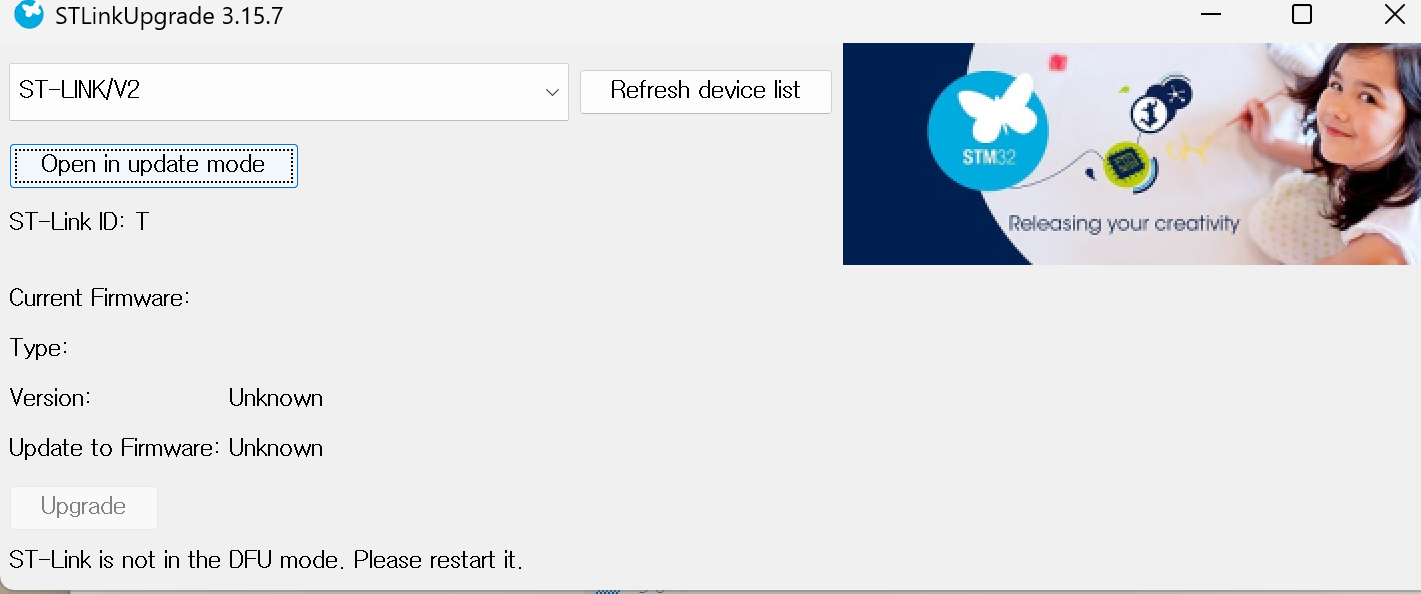This screenshot has height=594, width=1421.
Task: Click the STM32 Releasing your creativity banner
Action: (x=1132, y=154)
